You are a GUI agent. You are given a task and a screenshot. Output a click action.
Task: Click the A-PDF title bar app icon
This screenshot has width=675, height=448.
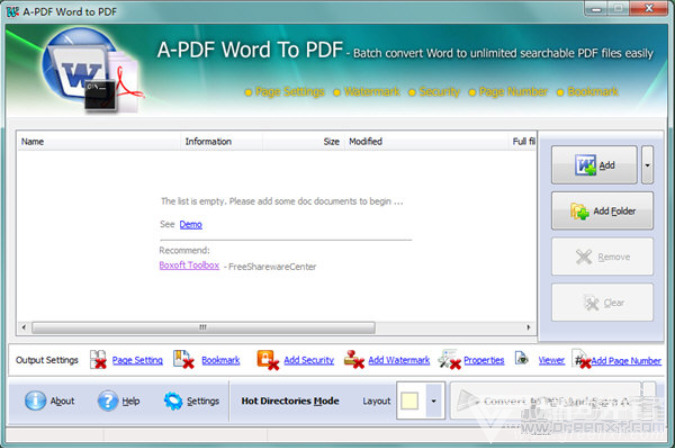pyautogui.click(x=12, y=12)
